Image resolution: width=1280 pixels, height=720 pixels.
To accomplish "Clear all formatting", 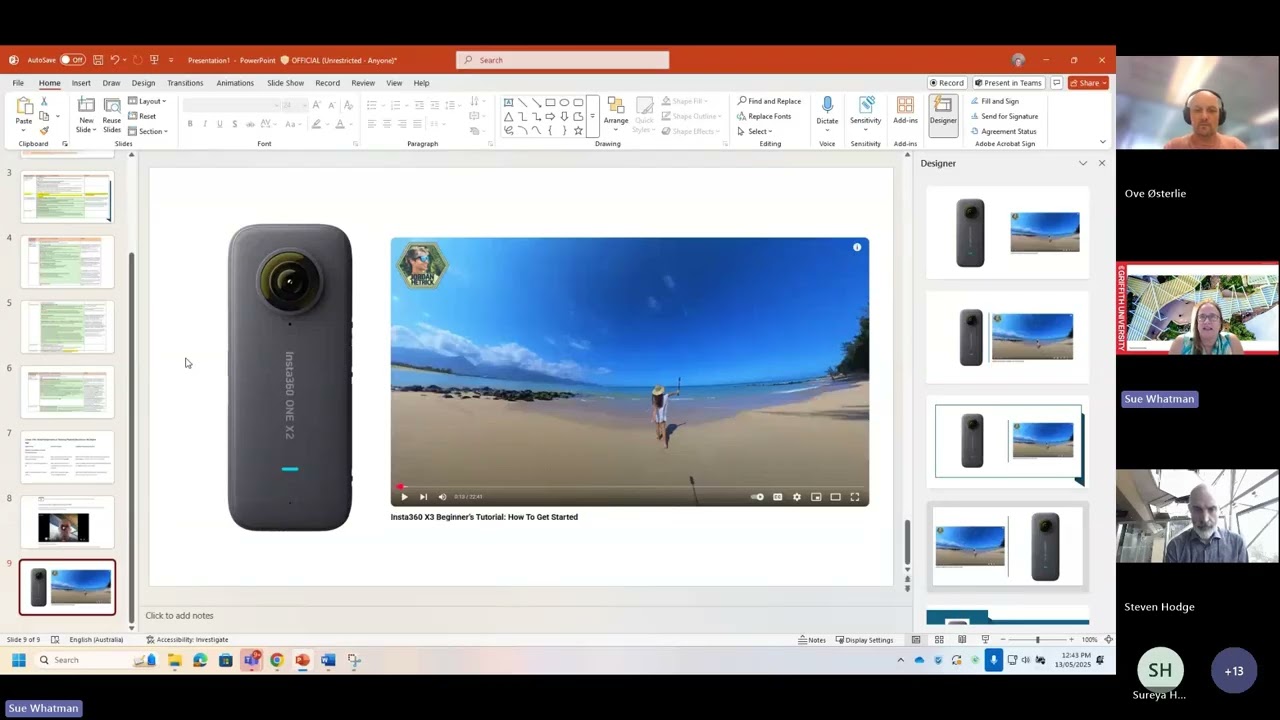I will [348, 104].
